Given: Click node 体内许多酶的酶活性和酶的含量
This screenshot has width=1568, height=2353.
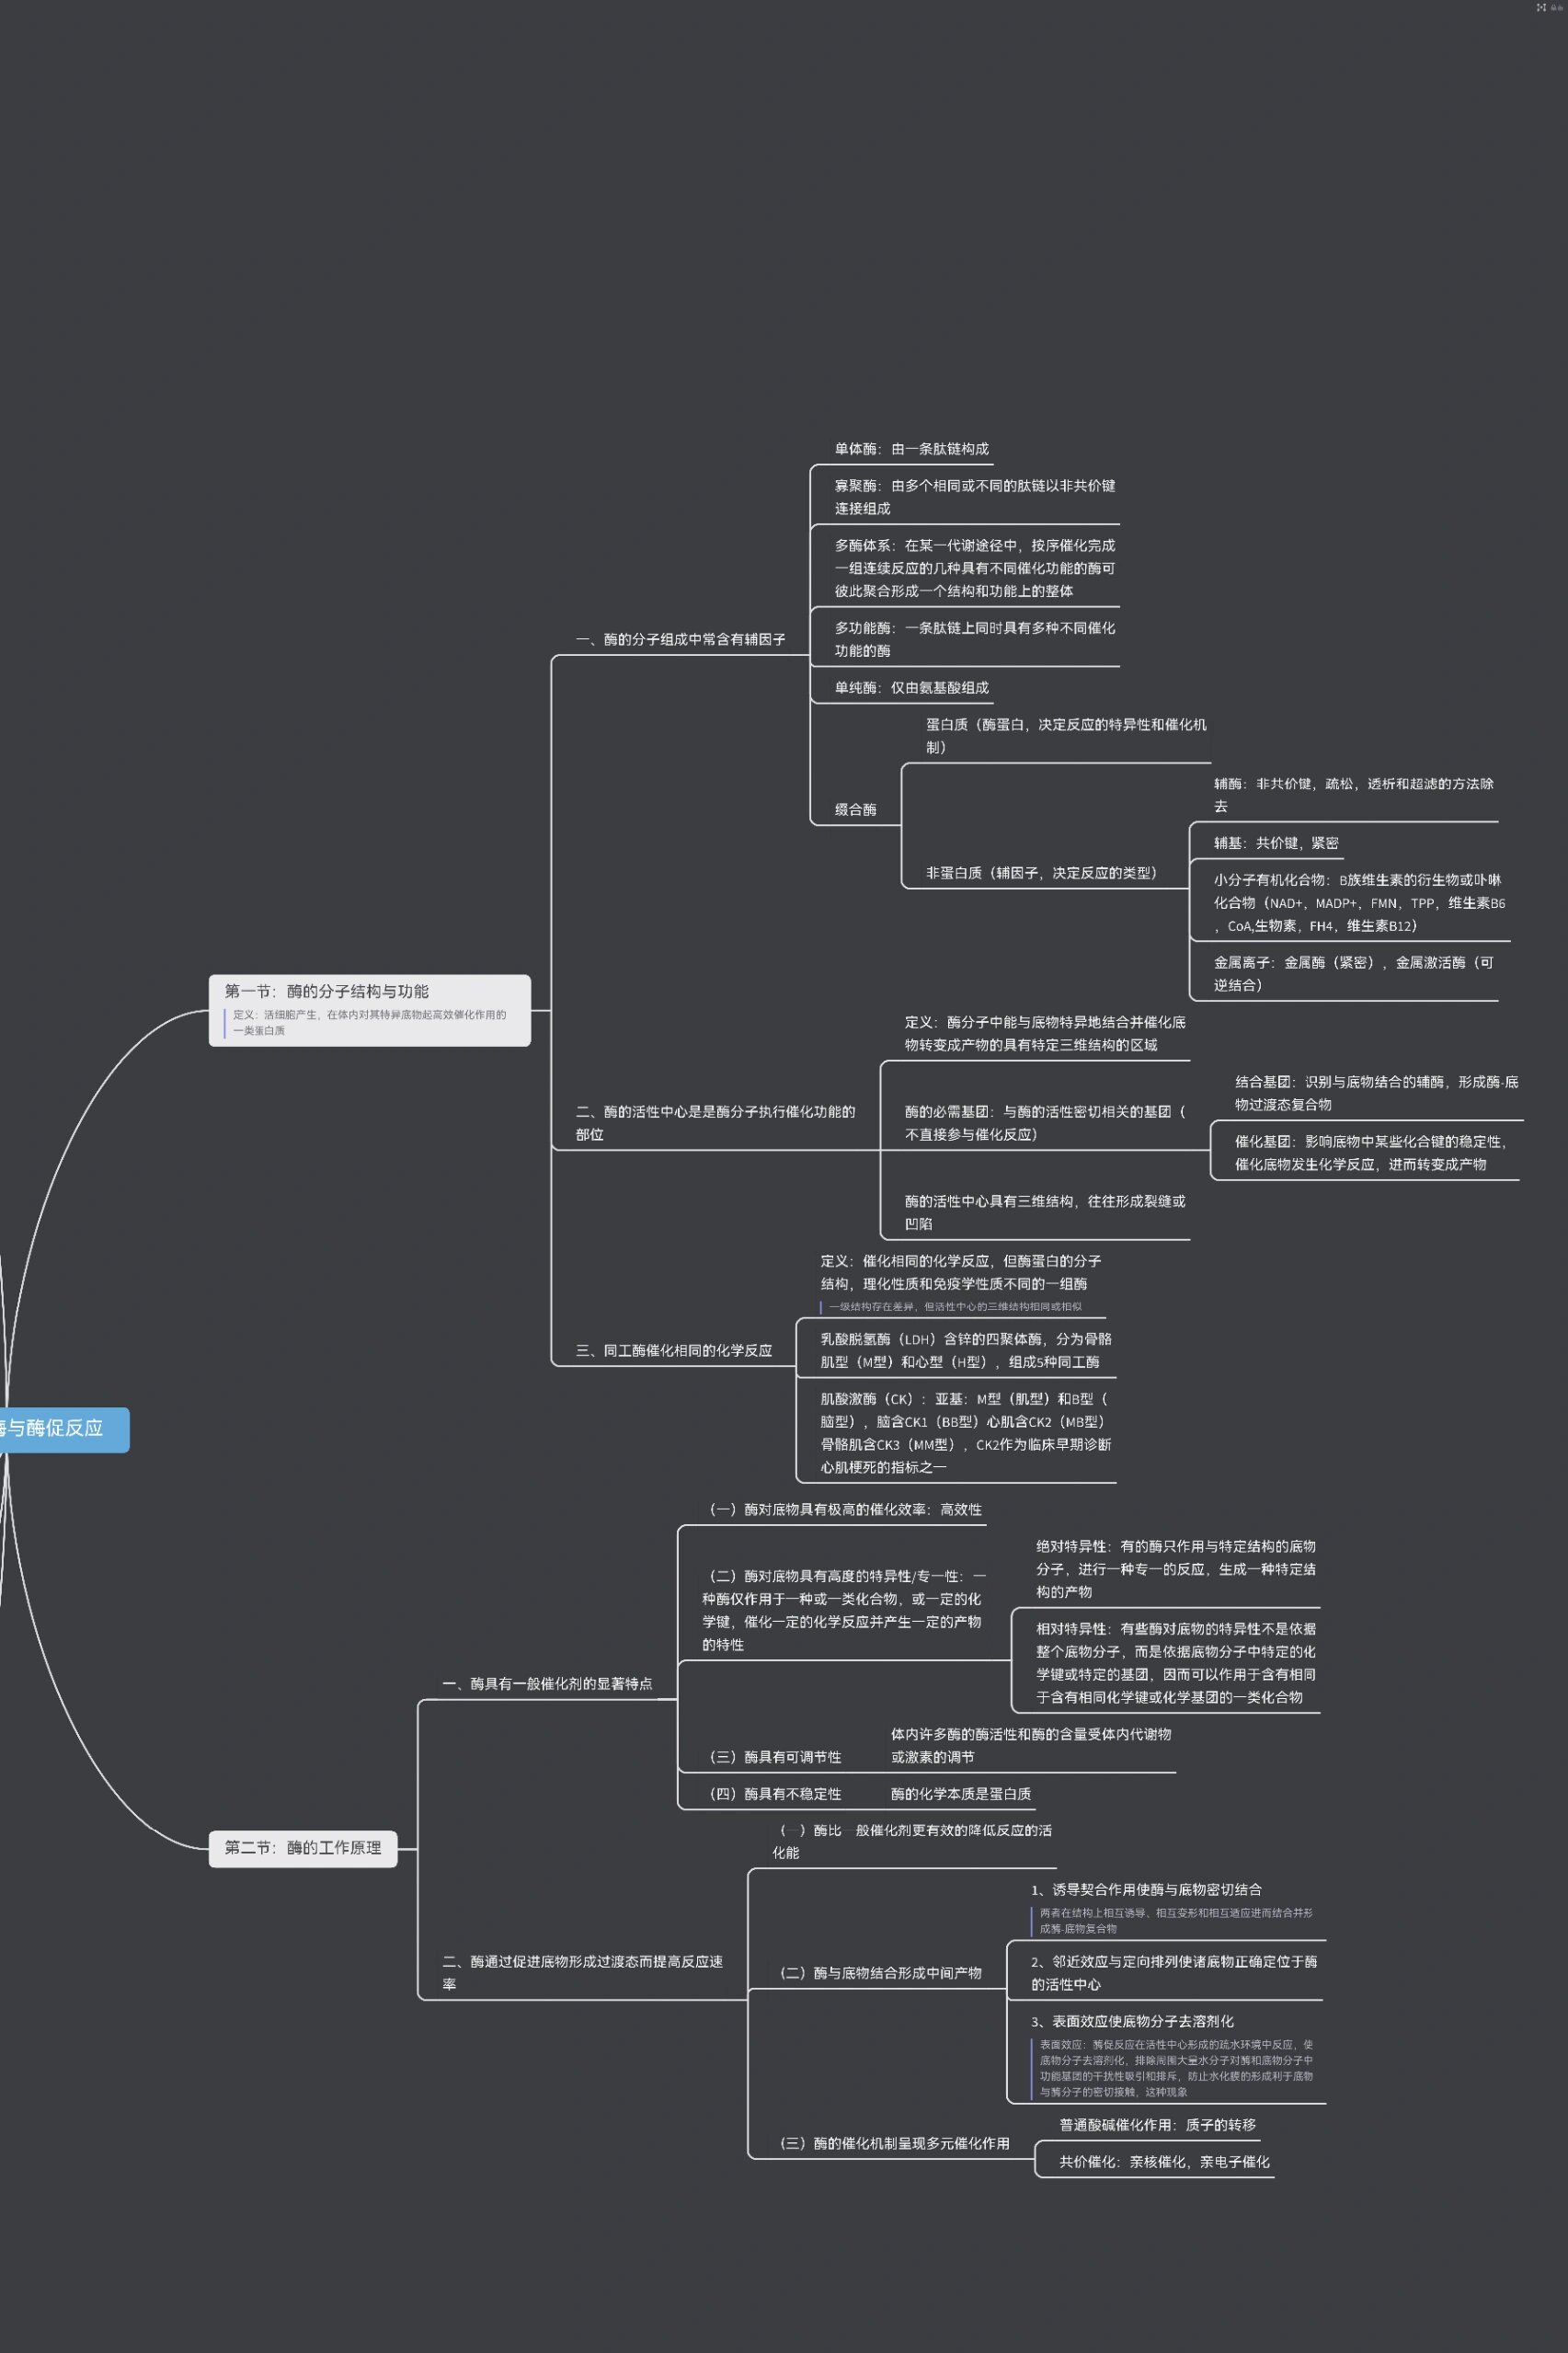Looking at the screenshot, I should [1031, 1745].
